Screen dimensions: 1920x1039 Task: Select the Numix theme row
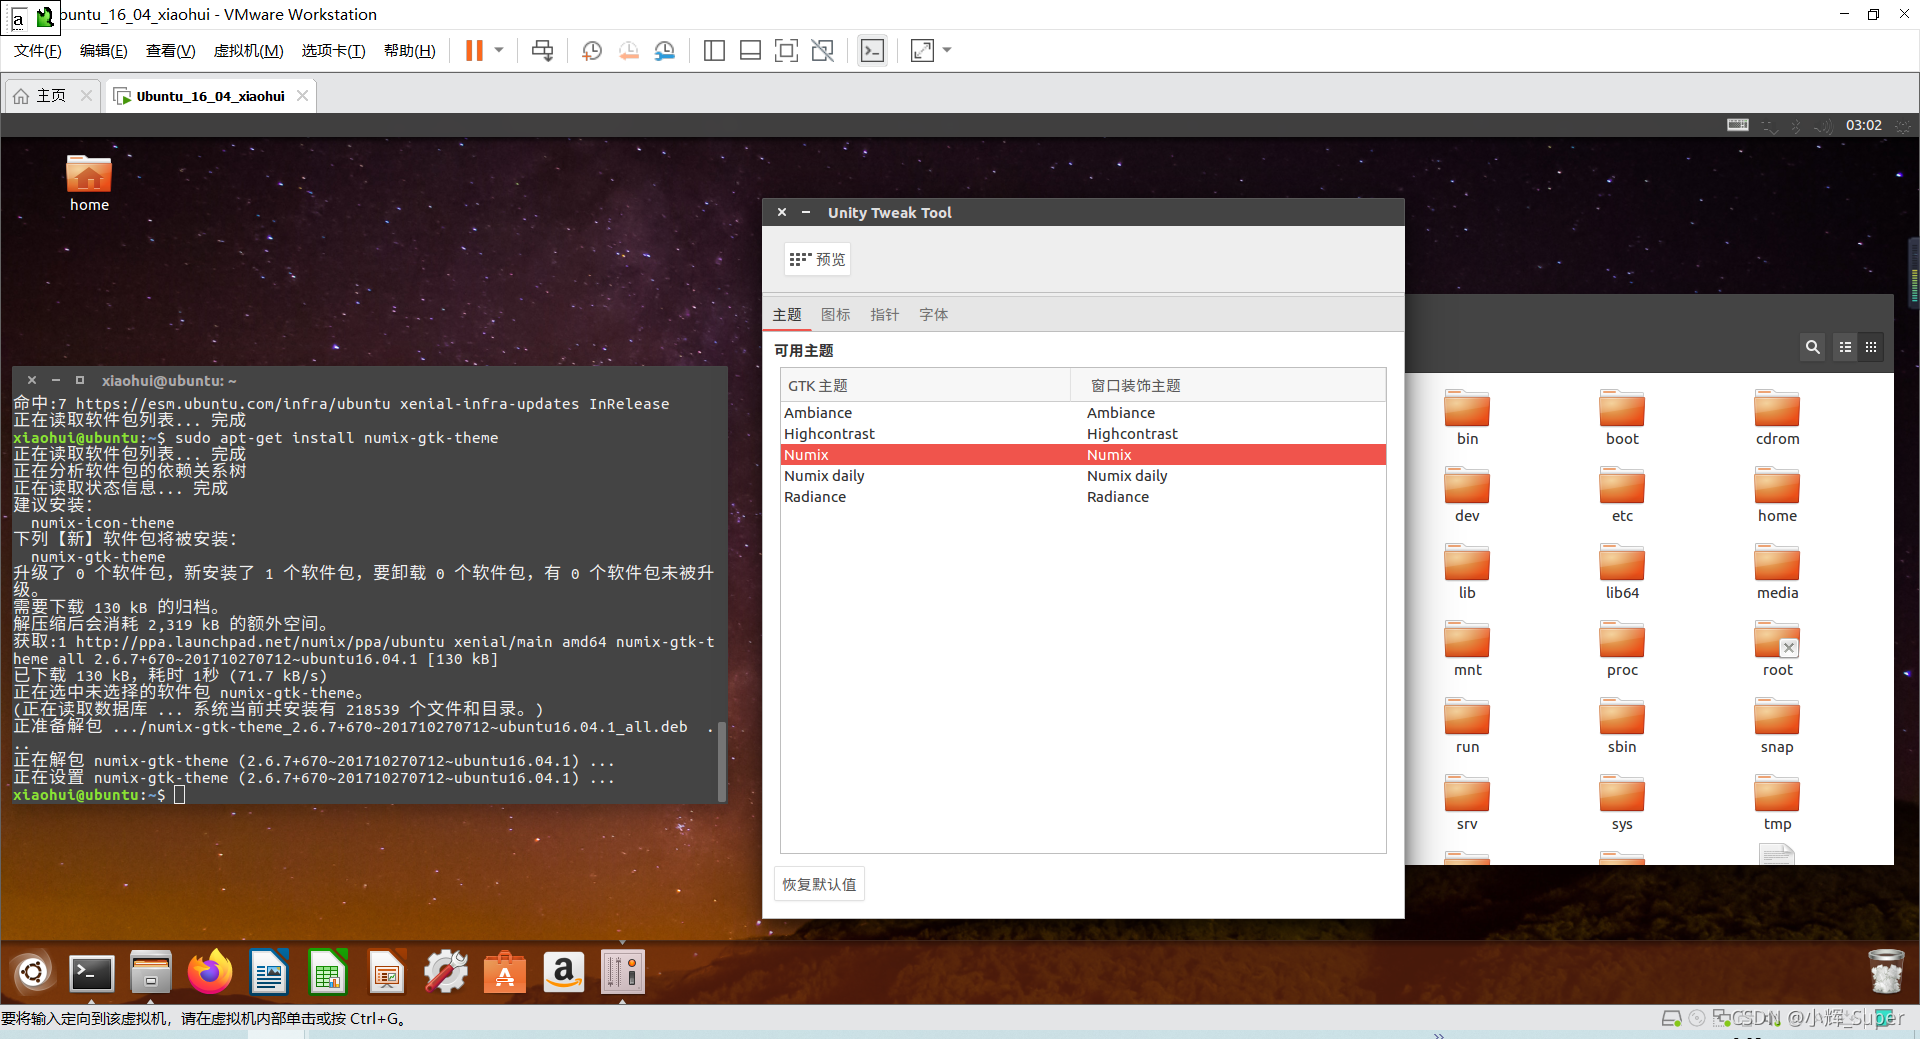tap(1083, 455)
